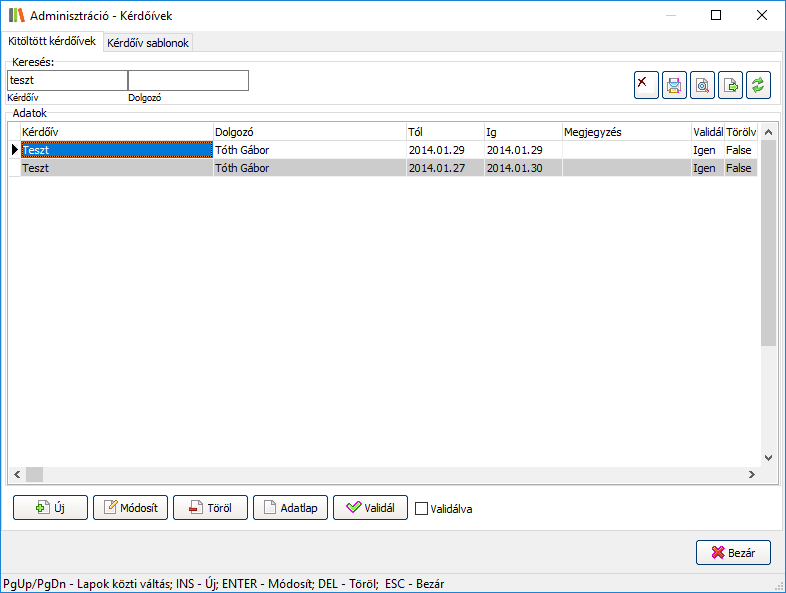Close the window with the Bezár button
This screenshot has width=786, height=593.
click(x=733, y=552)
